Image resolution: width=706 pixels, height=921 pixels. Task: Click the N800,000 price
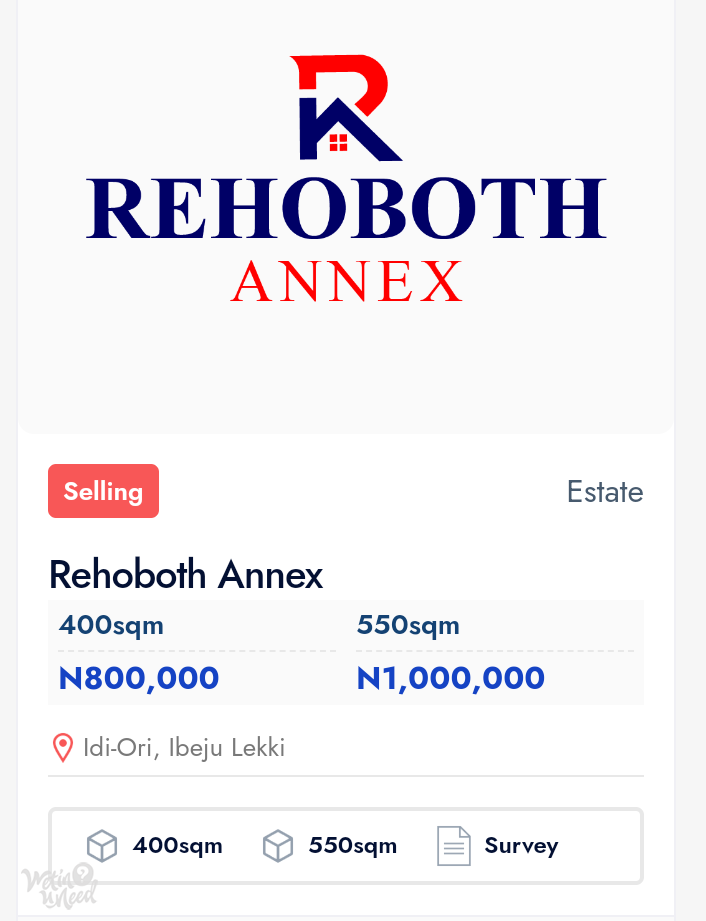point(139,678)
